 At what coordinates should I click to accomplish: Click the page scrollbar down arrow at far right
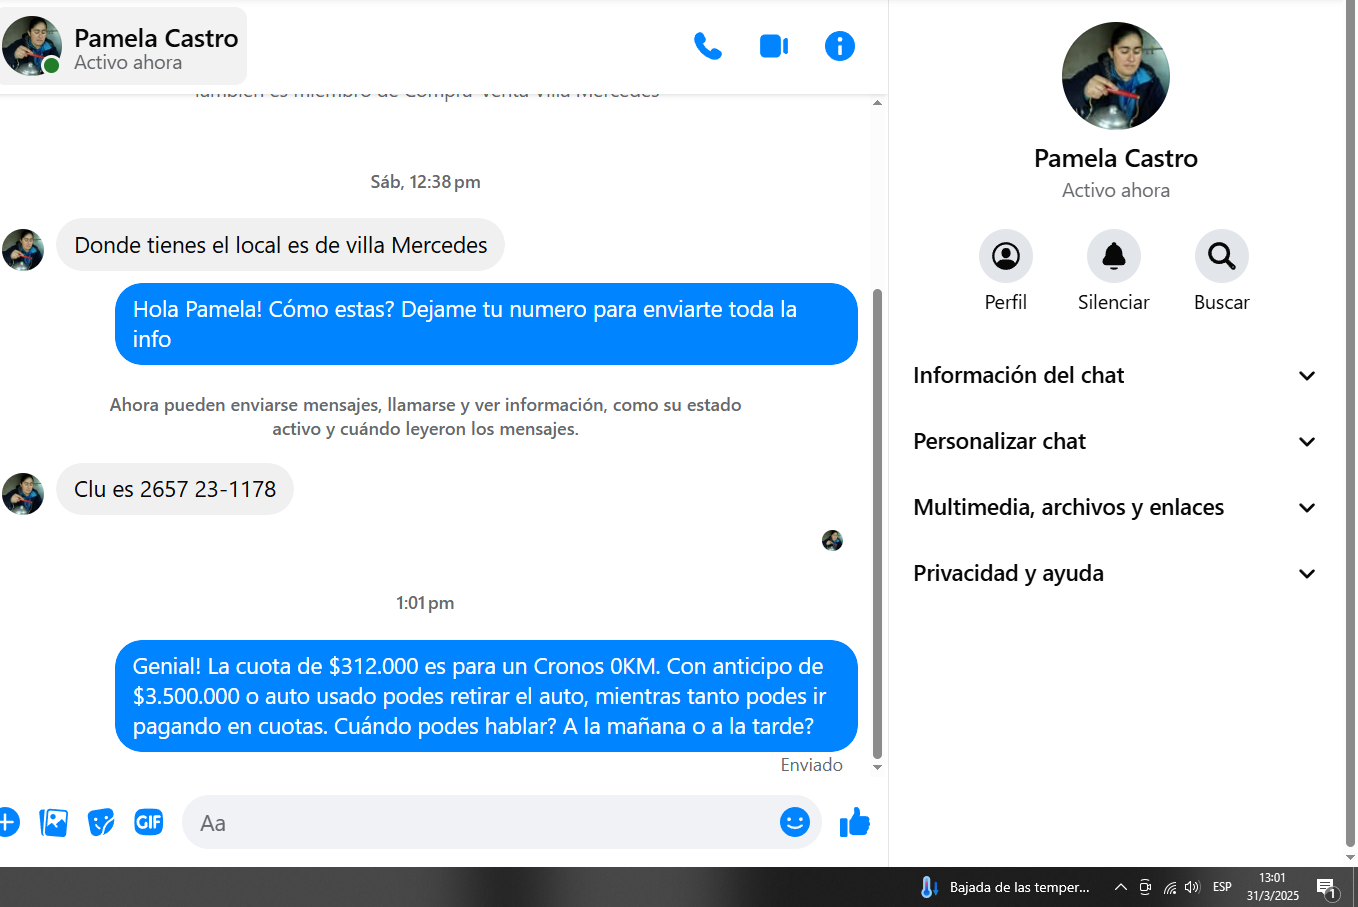click(x=1350, y=857)
